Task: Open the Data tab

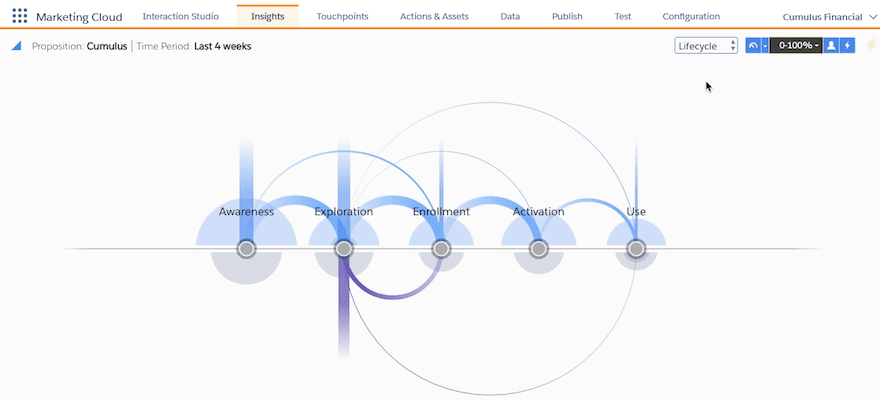Action: [510, 16]
